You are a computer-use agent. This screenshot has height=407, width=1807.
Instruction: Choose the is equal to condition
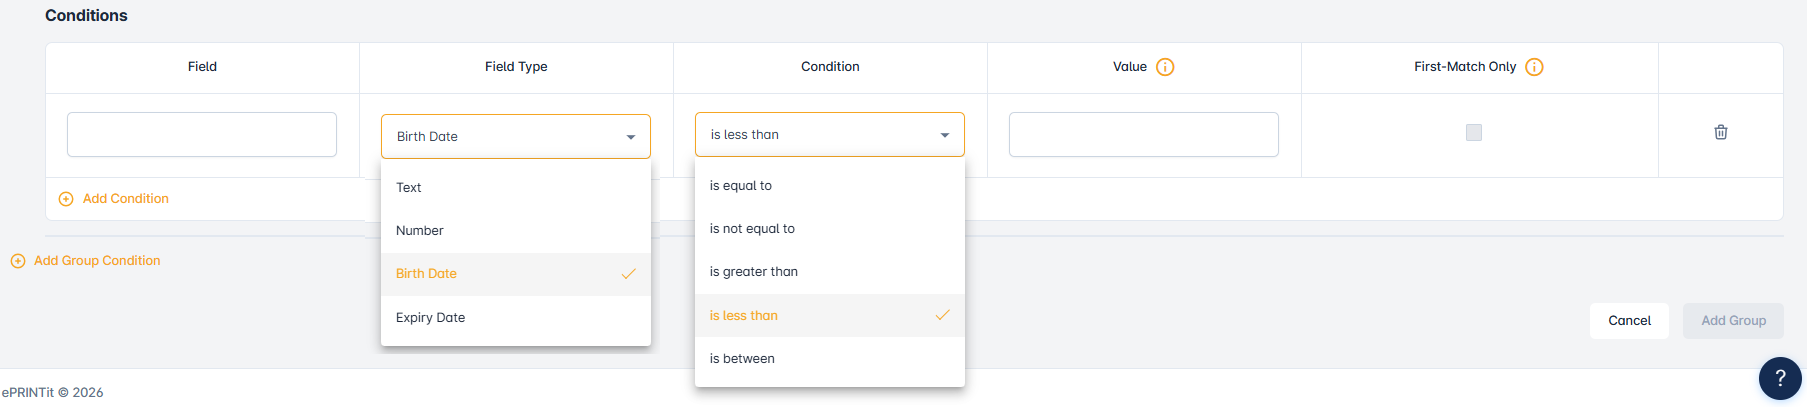(x=741, y=186)
